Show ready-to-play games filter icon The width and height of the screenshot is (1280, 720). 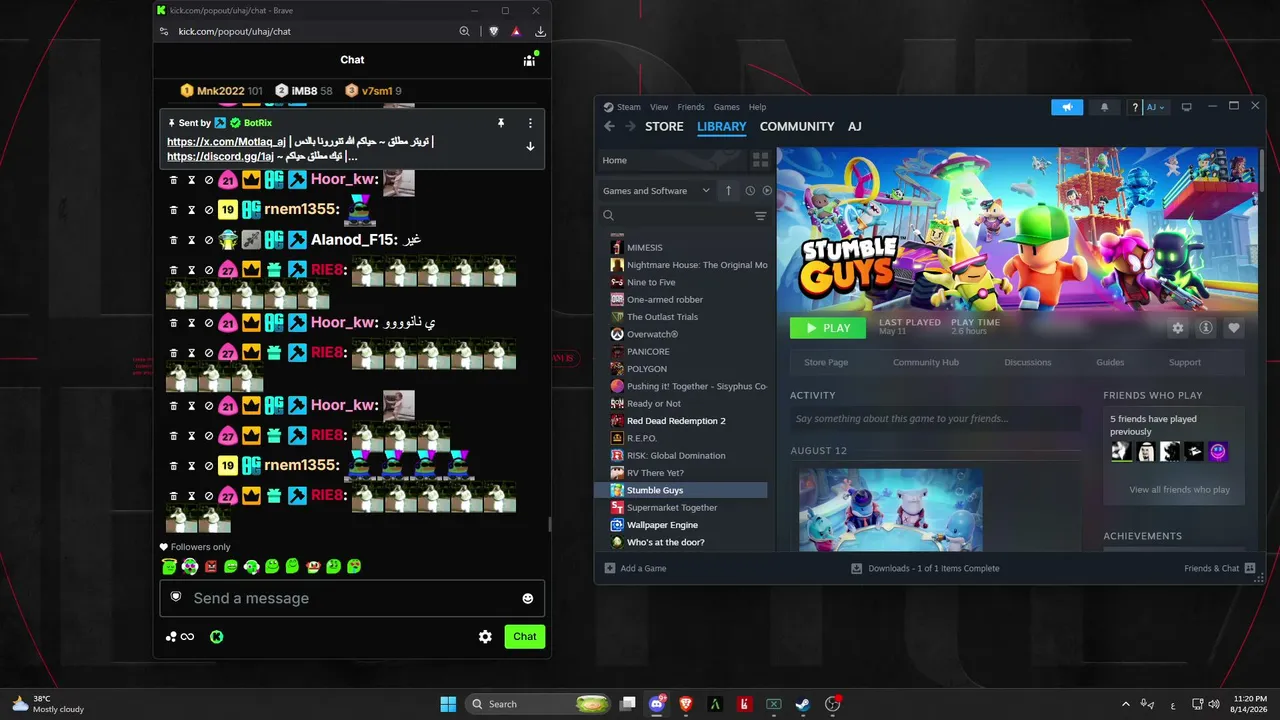pos(767,190)
